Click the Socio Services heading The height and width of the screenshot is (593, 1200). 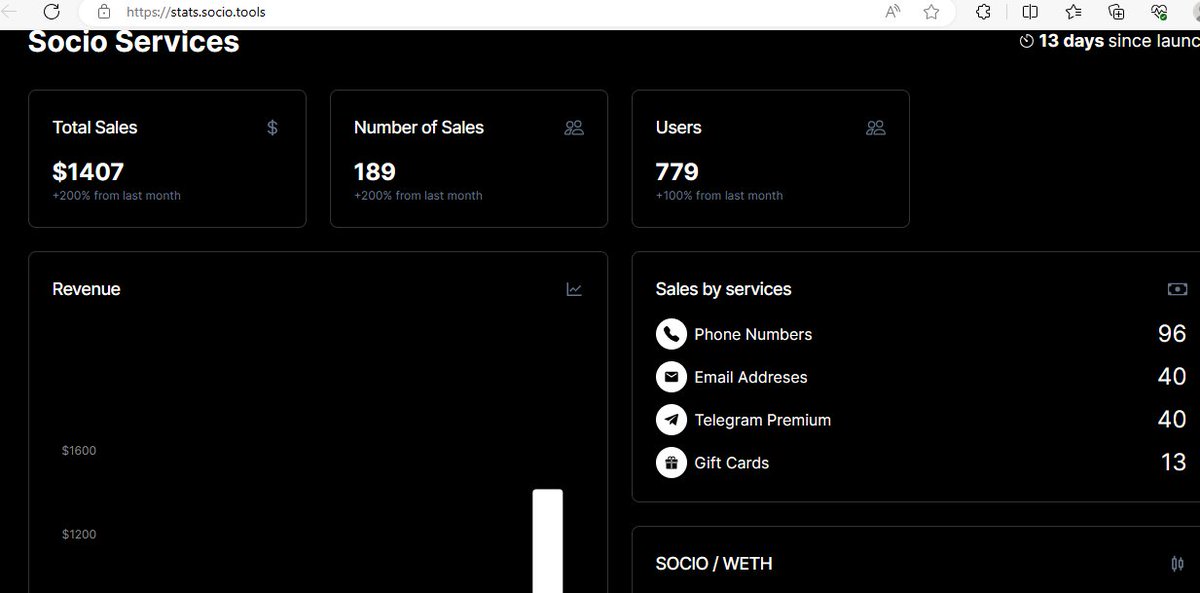(134, 42)
